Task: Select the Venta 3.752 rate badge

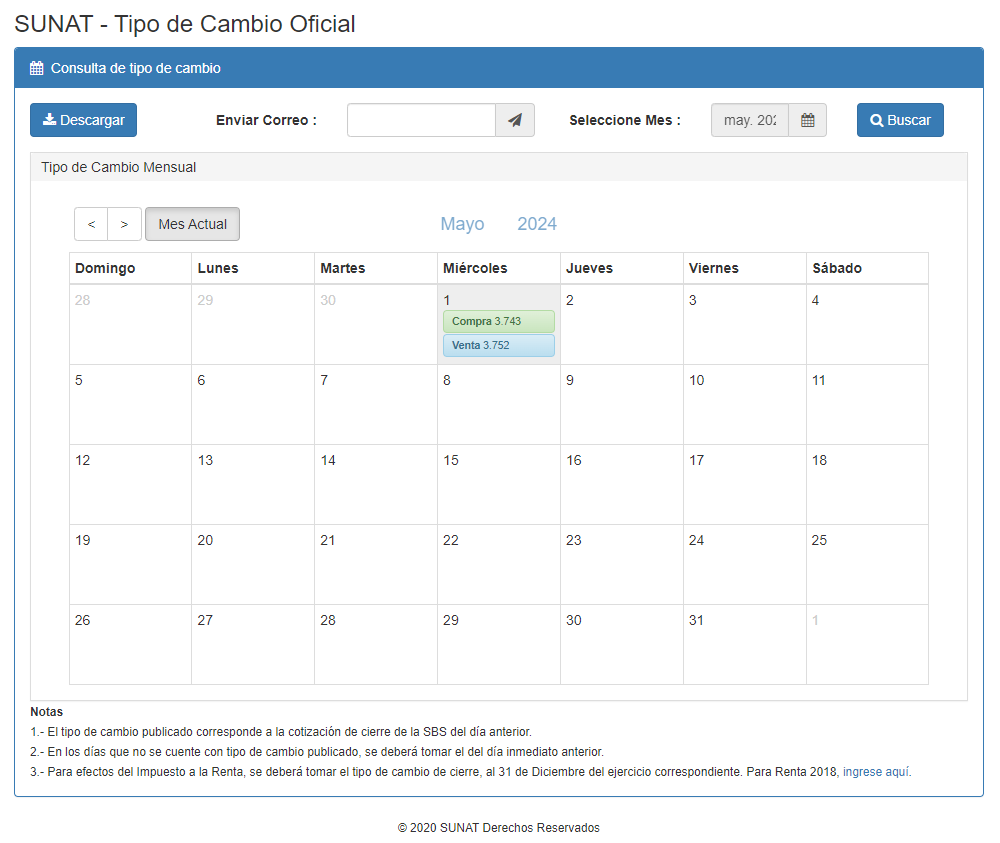Action: pos(499,345)
